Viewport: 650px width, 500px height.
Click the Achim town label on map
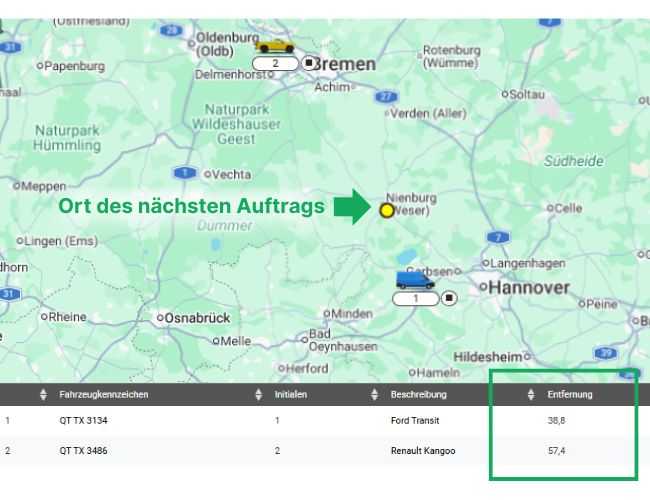click(332, 87)
